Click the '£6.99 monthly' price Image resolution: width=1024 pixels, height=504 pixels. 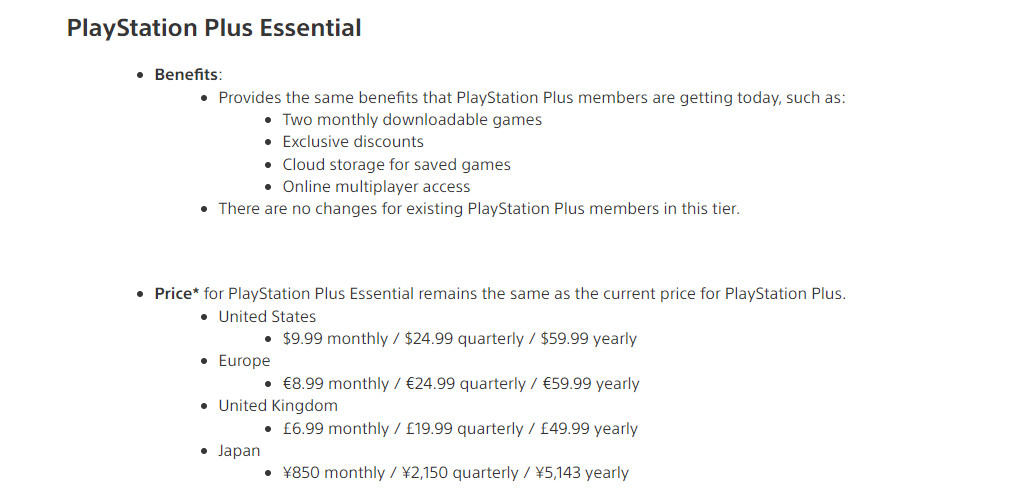(335, 429)
